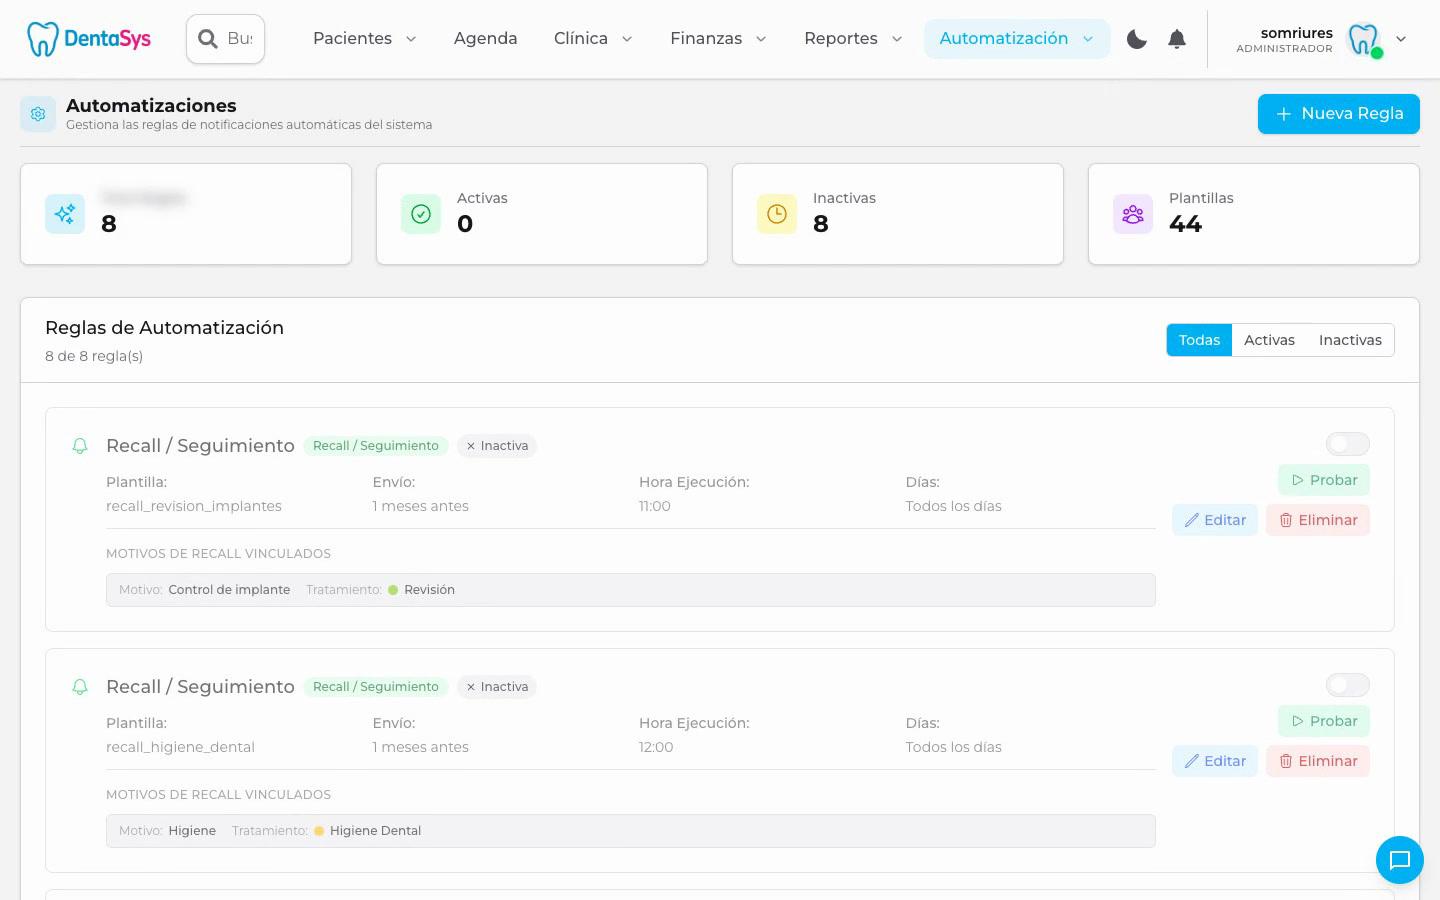This screenshot has height=900, width=1440.
Task: Click bell icon of recall_higiene_dental rule
Action: 80,687
